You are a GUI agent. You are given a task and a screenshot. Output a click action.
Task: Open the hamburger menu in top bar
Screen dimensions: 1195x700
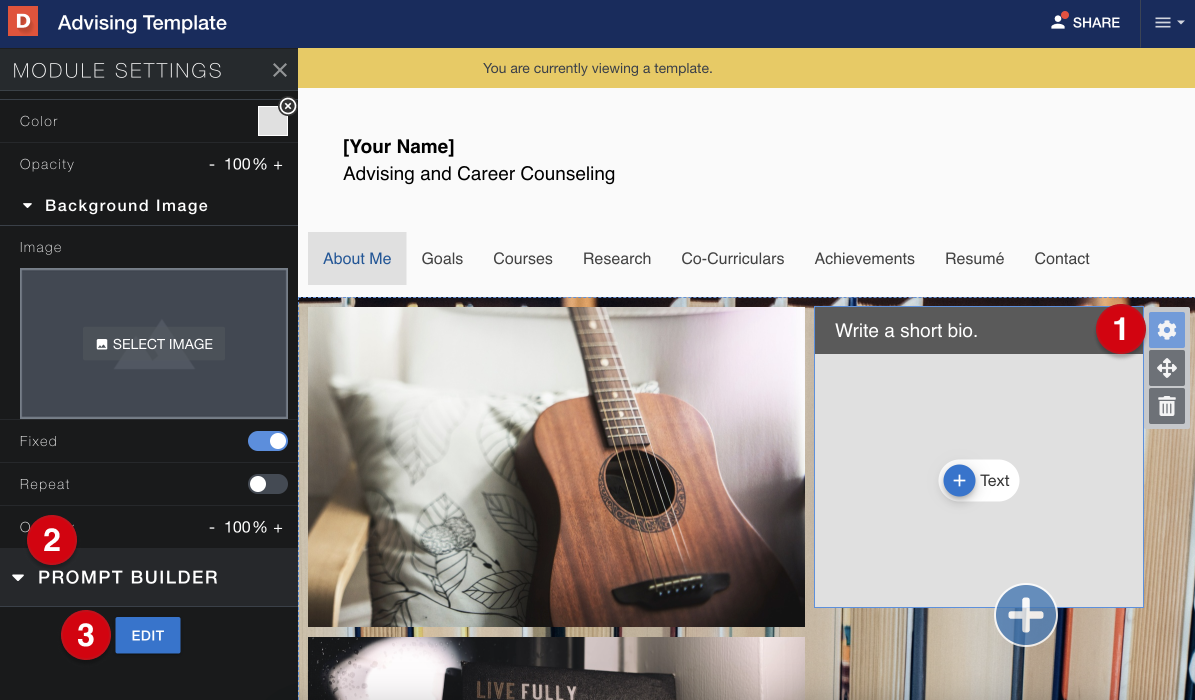click(x=1168, y=23)
